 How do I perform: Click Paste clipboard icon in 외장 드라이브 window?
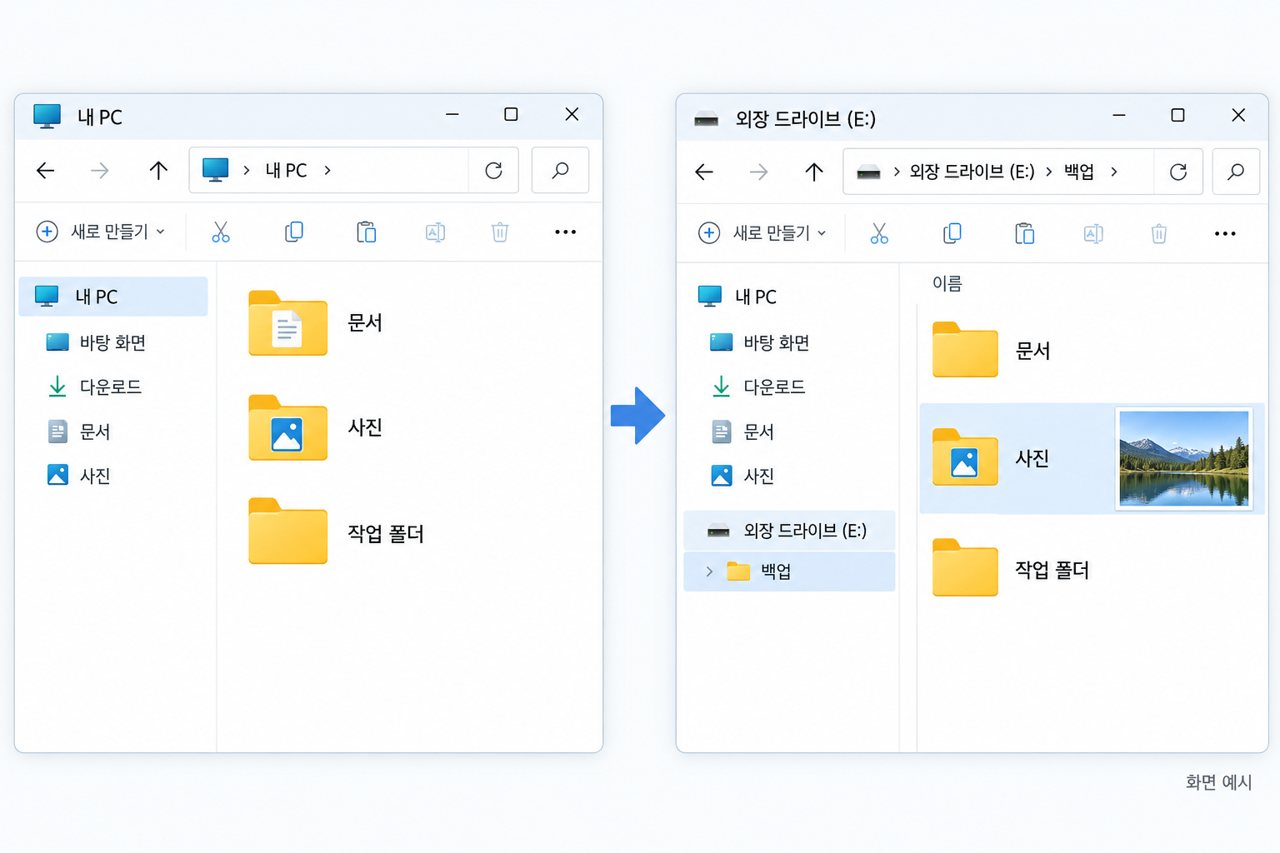[1024, 233]
